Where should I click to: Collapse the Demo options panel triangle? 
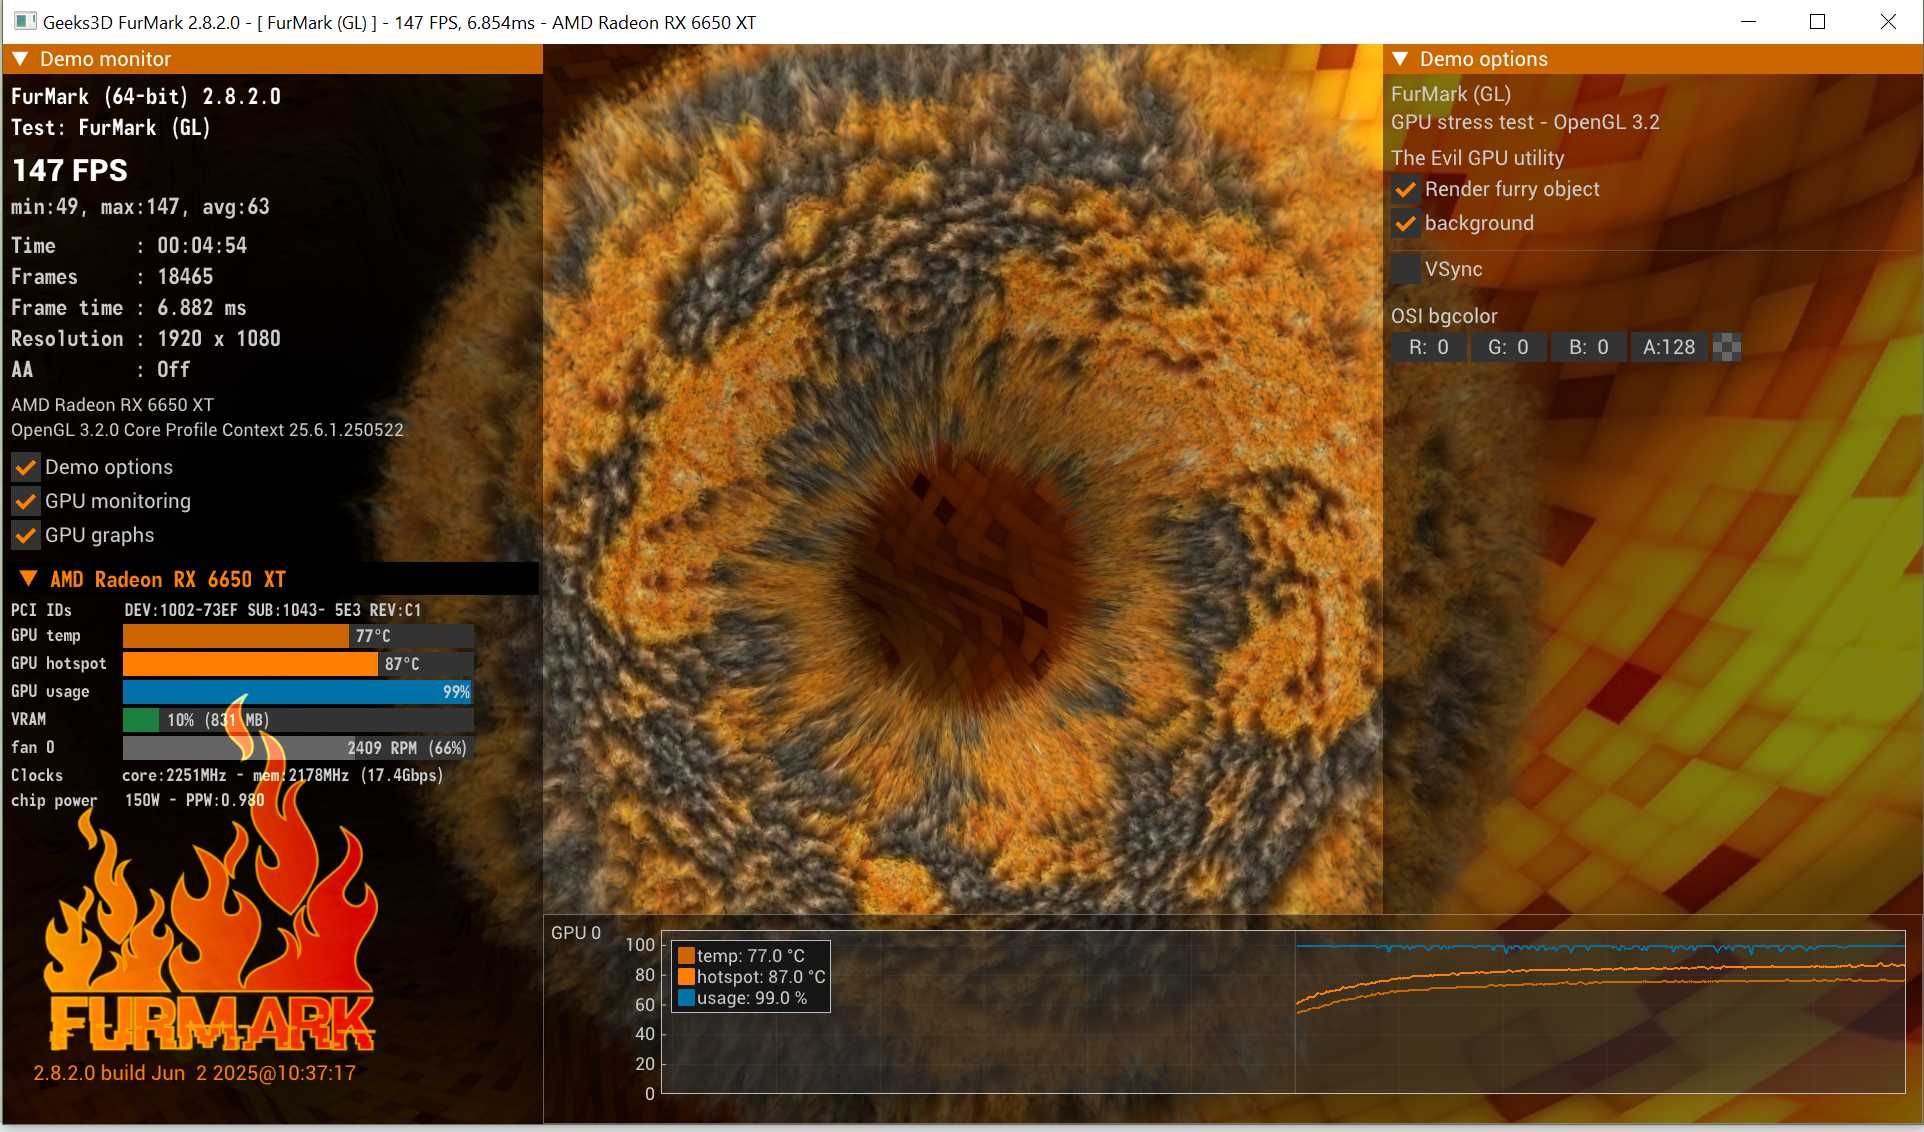tap(1400, 59)
